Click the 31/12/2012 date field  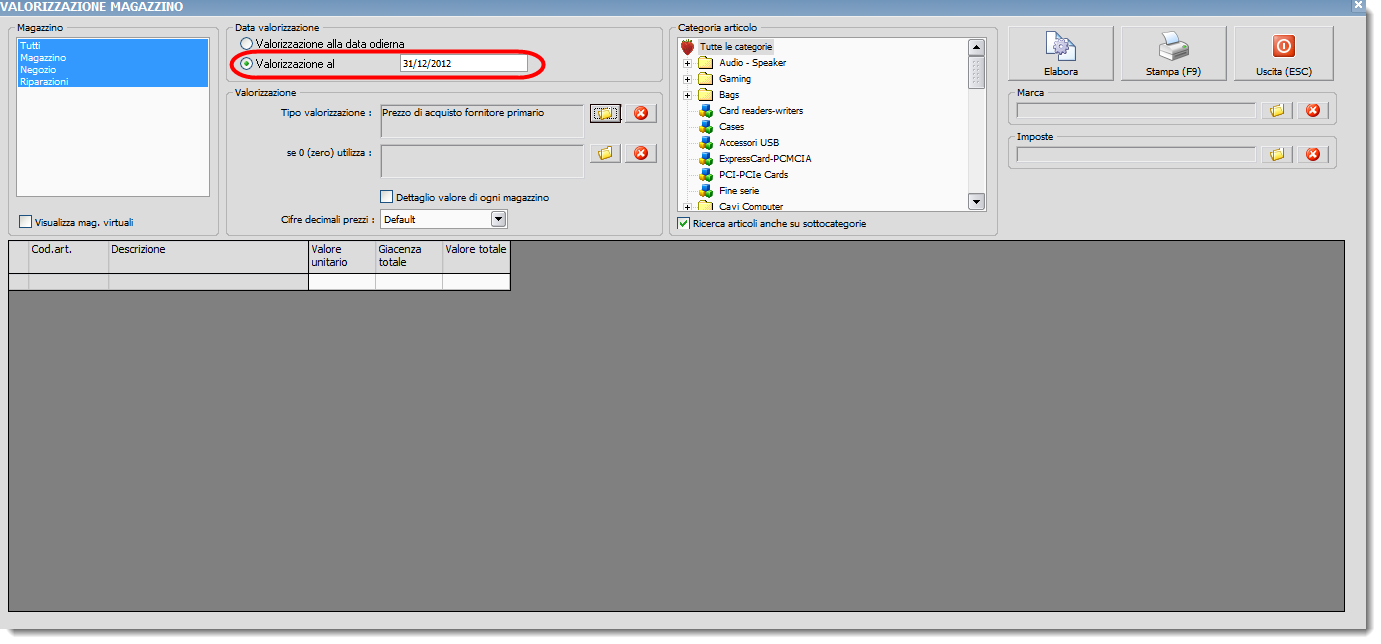pyautogui.click(x=463, y=63)
